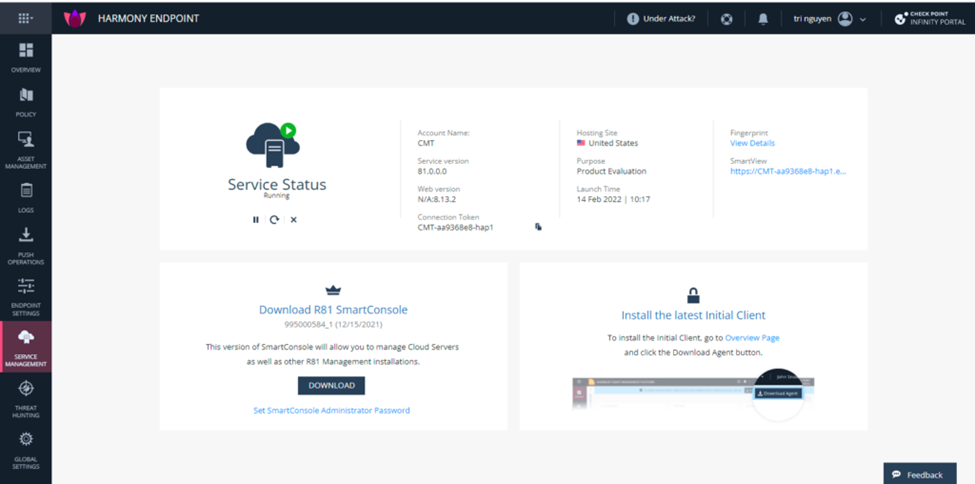Click the padlock icon above Initial Client
The width and height of the screenshot is (975, 484).
[x=693, y=295]
